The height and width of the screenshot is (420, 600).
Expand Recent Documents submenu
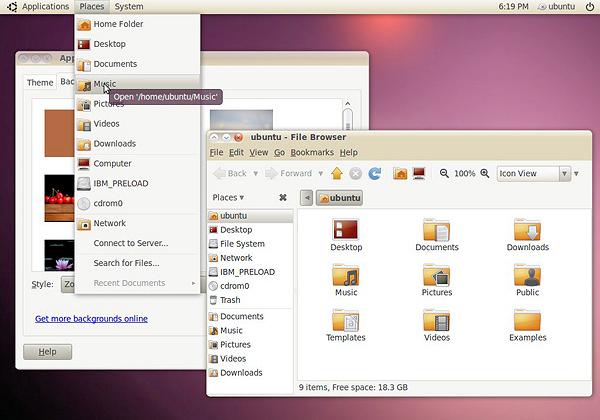pyautogui.click(x=137, y=283)
